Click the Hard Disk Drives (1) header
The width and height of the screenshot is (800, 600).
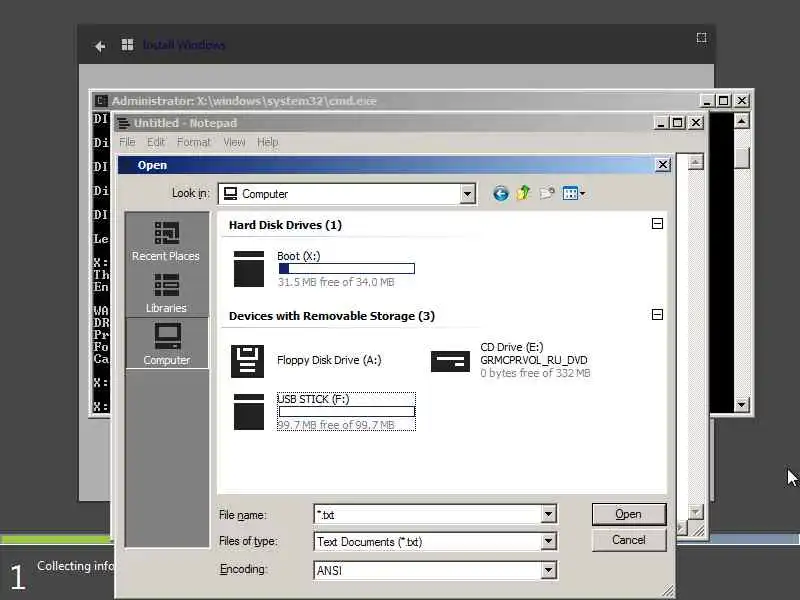pos(285,225)
